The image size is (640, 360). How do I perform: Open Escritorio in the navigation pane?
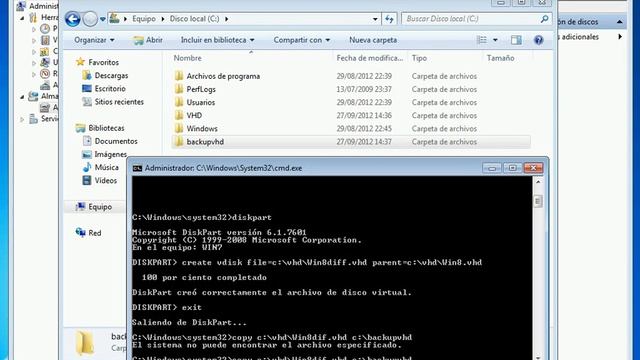(110, 89)
